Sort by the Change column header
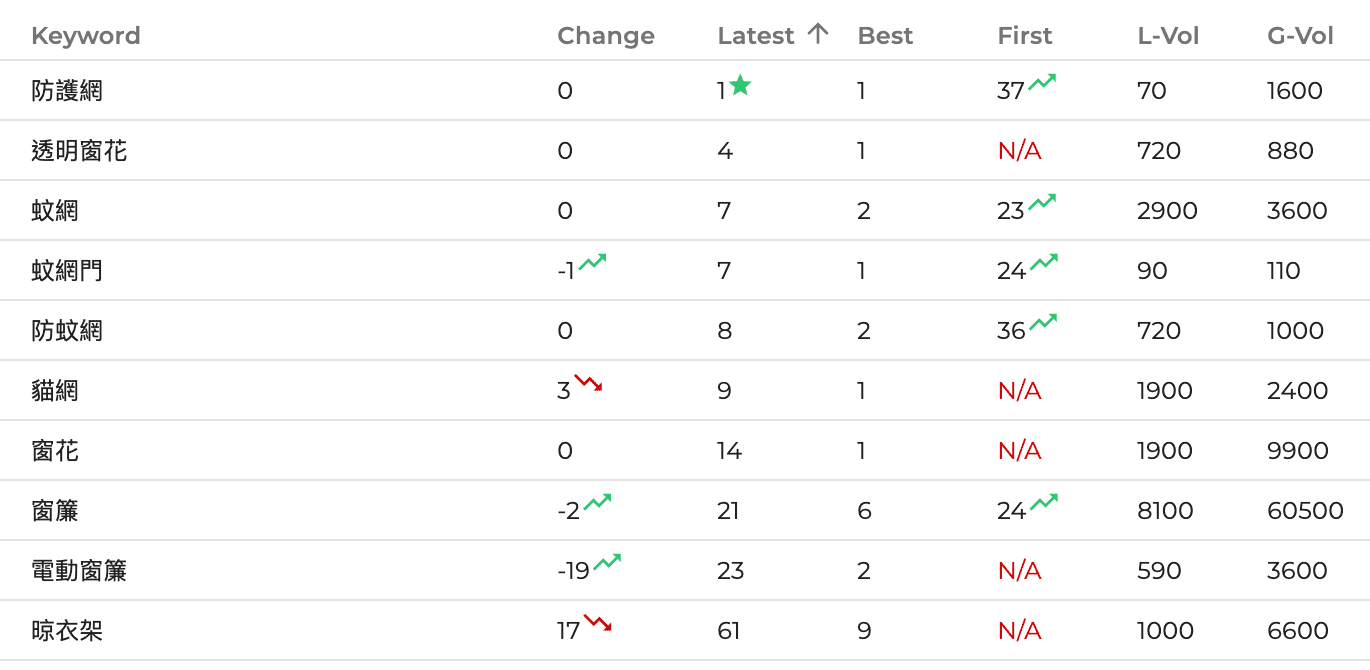Screen dimensions: 1370x670 coord(605,36)
